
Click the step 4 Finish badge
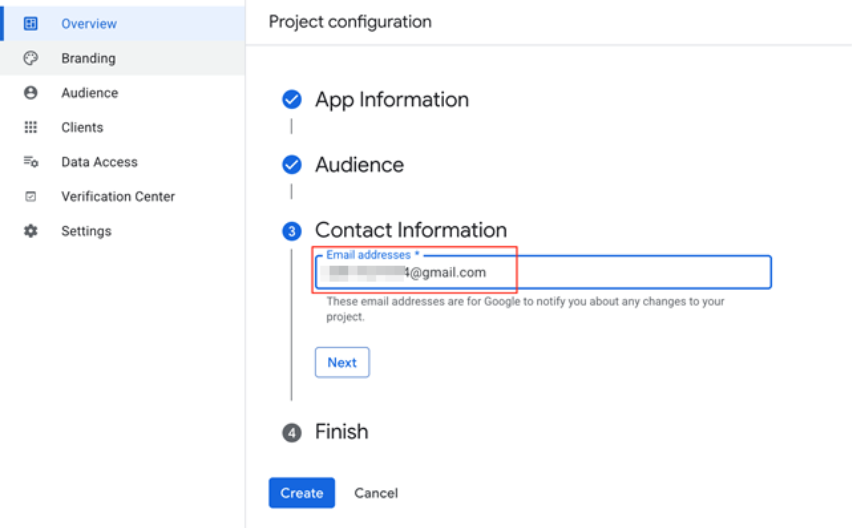click(x=292, y=433)
